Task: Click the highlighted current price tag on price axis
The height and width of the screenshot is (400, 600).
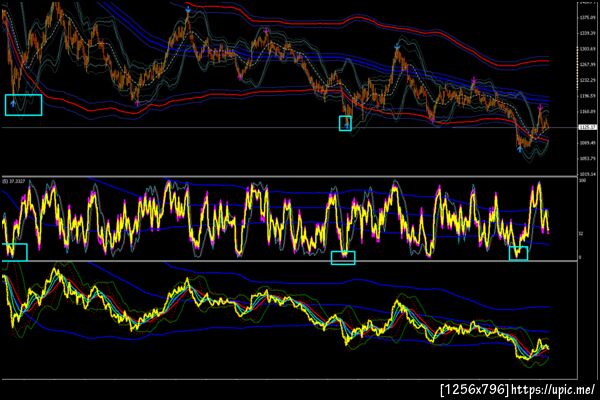Action: 588,127
